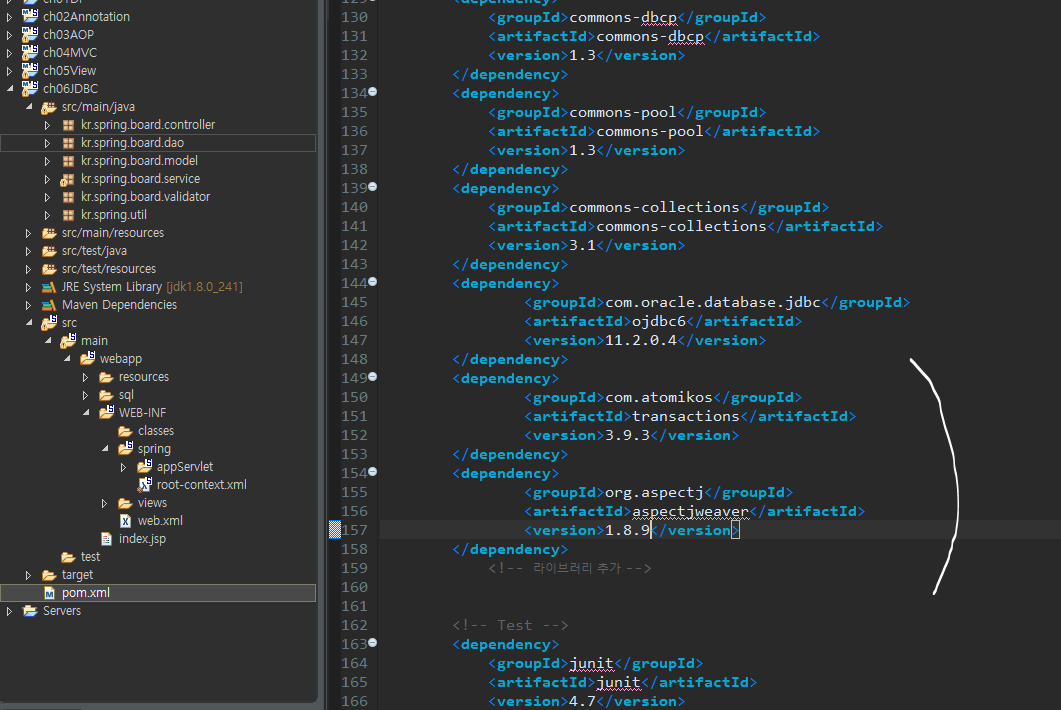
Task: Click version 1.8.9 on line 157
Action: 627,530
